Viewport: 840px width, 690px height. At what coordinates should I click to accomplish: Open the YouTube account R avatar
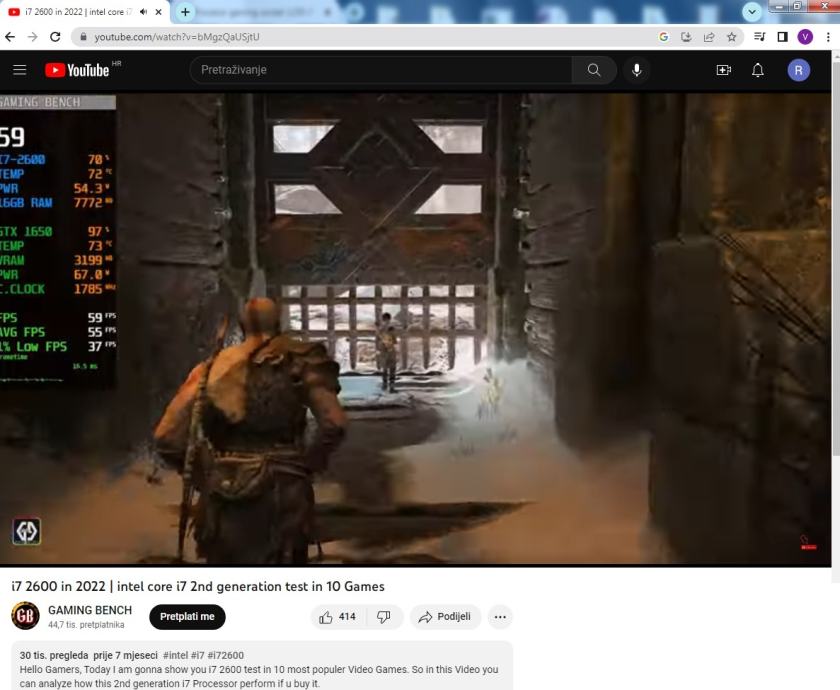(x=798, y=70)
